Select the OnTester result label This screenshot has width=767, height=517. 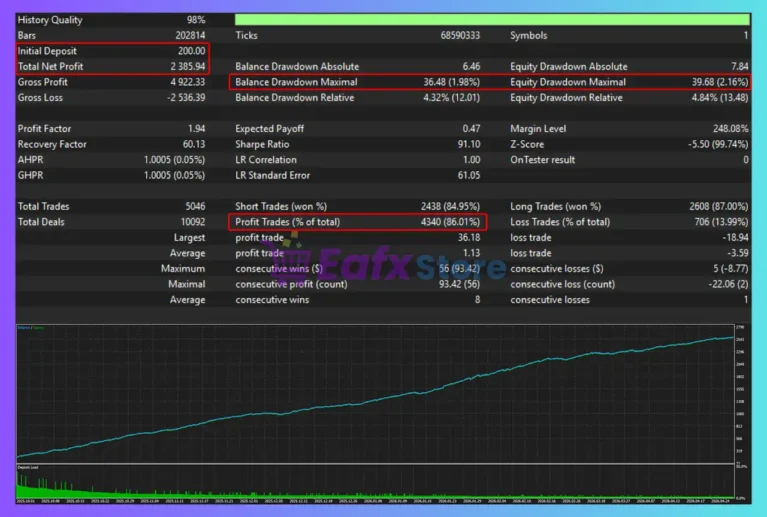click(x=542, y=160)
